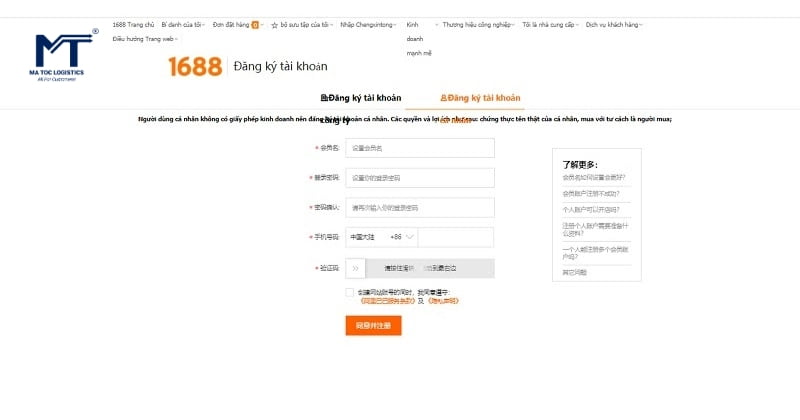Click the 了解更多 heading text
Viewport: 800px width, 420px height.
tap(580, 165)
